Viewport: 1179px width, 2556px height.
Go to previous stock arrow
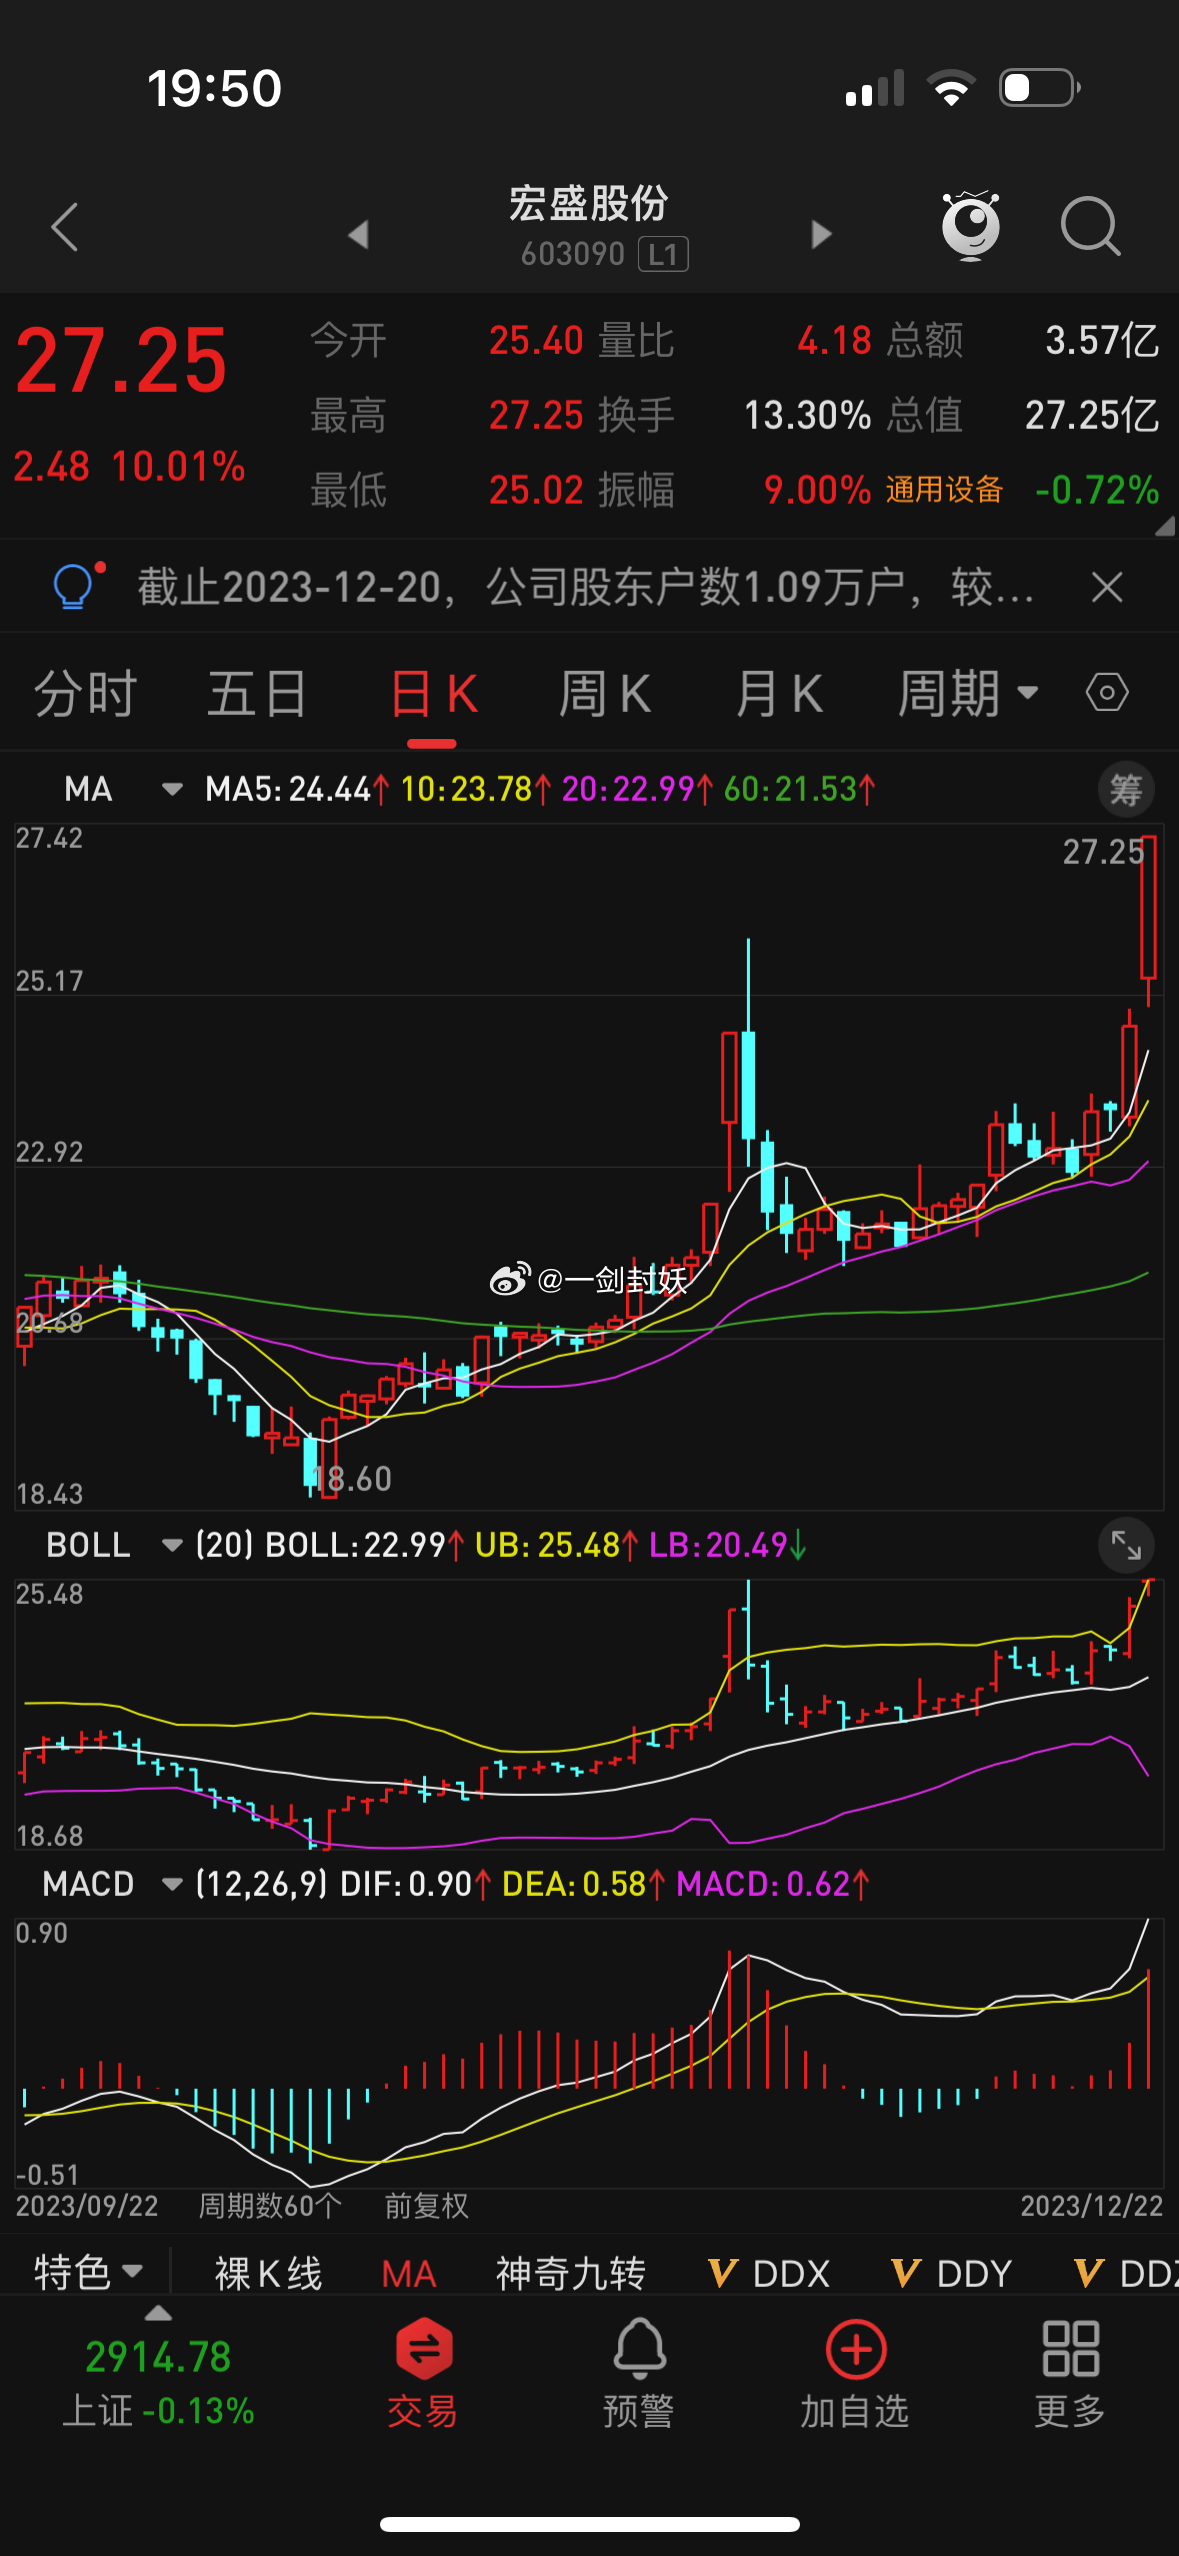358,235
